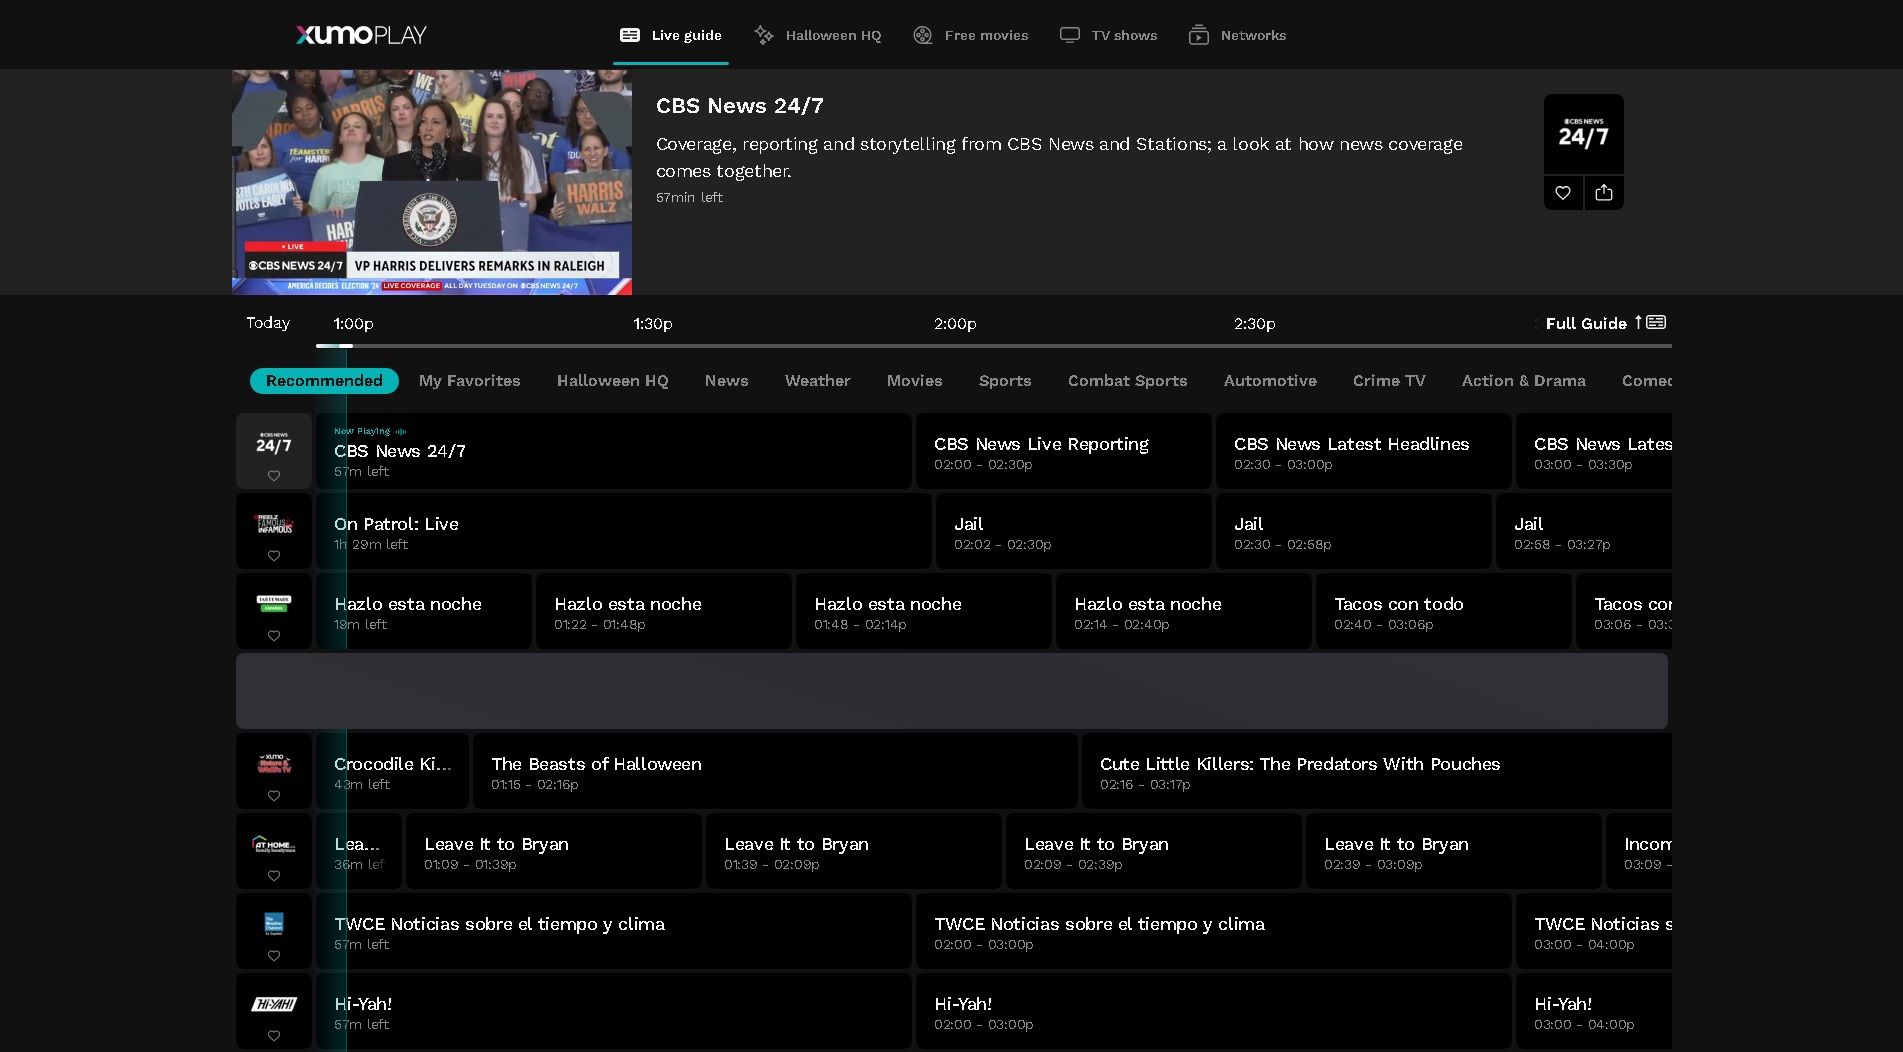Open Networks section

pyautogui.click(x=1237, y=35)
